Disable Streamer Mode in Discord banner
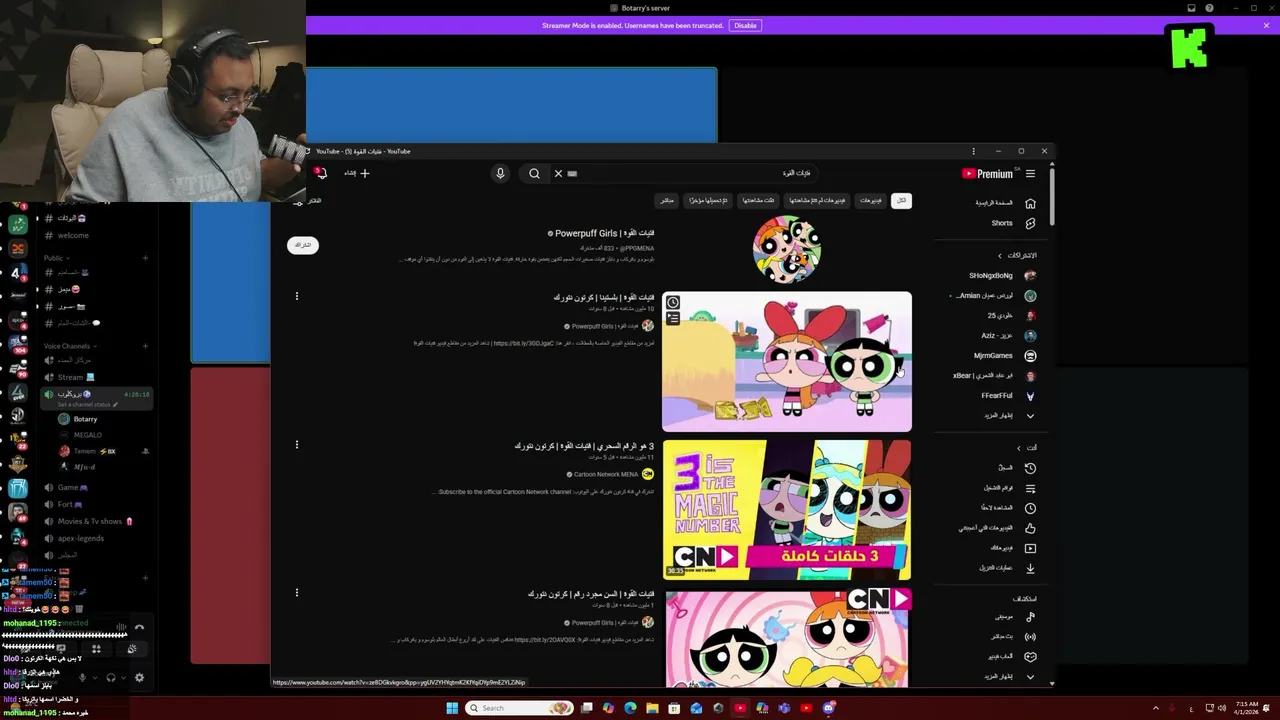The height and width of the screenshot is (720, 1280). (745, 25)
